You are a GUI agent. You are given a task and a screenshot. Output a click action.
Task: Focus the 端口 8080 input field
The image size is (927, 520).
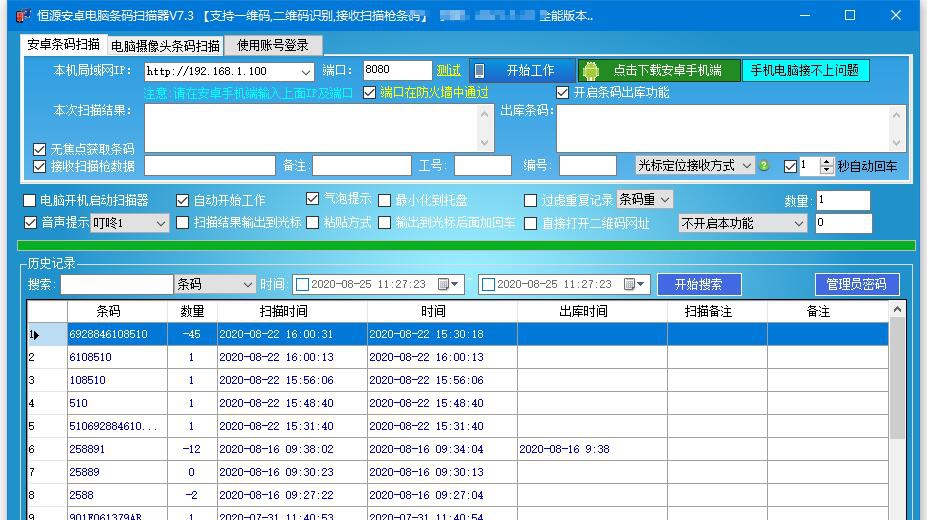pyautogui.click(x=397, y=70)
